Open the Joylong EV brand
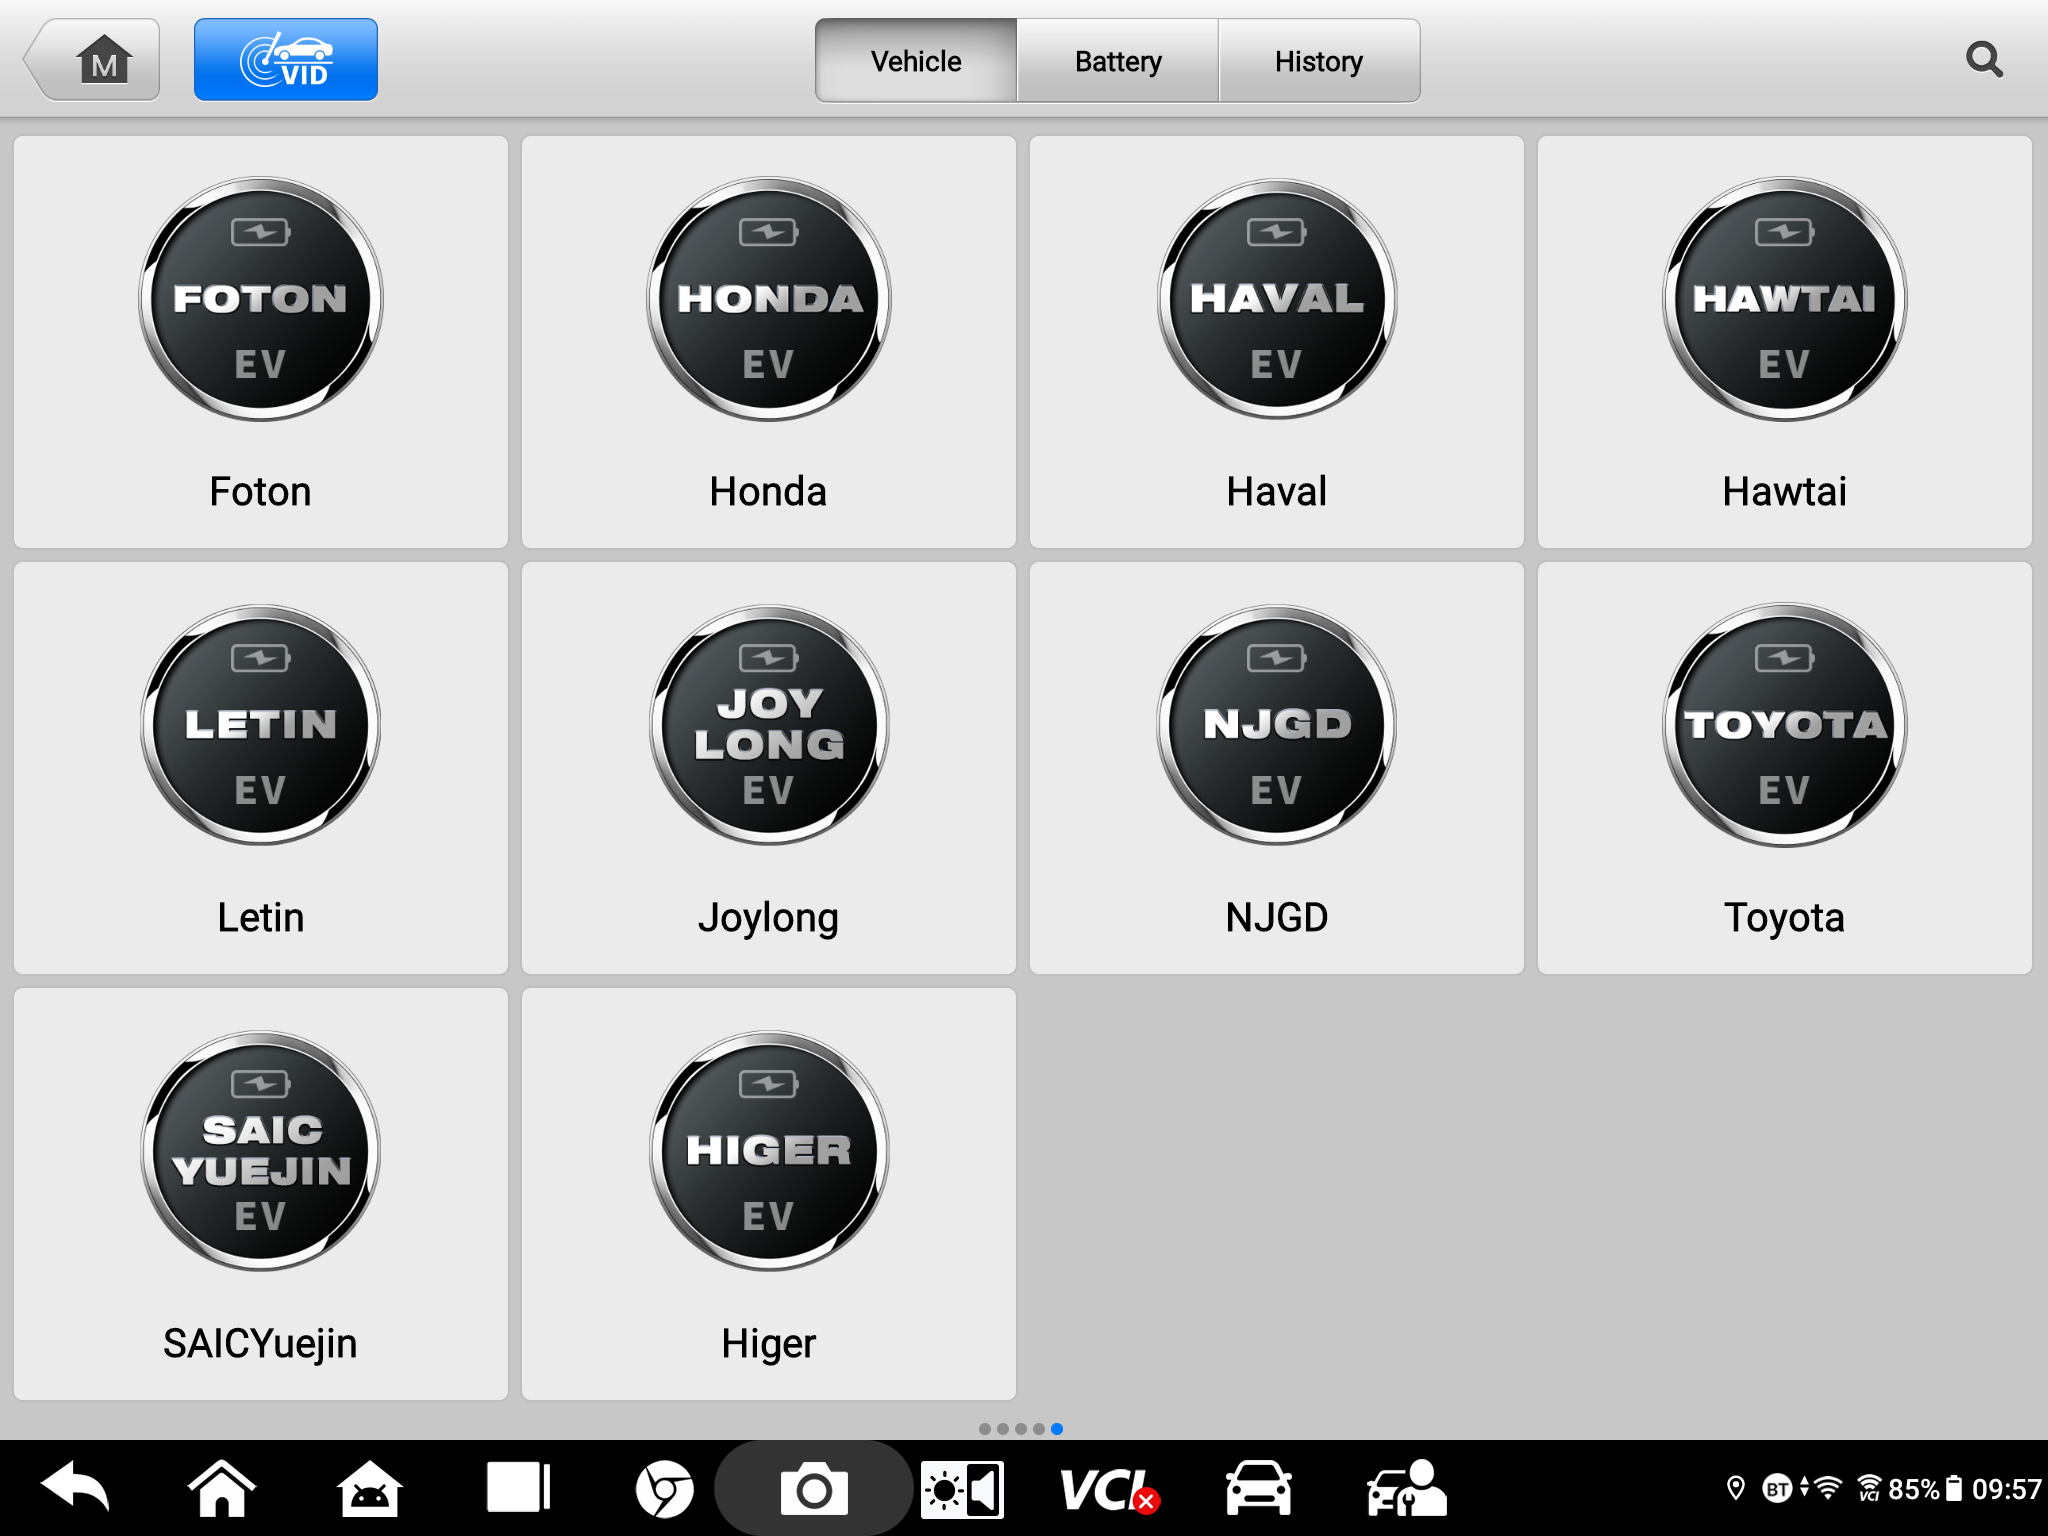This screenshot has height=1536, width=2048. pos(769,768)
